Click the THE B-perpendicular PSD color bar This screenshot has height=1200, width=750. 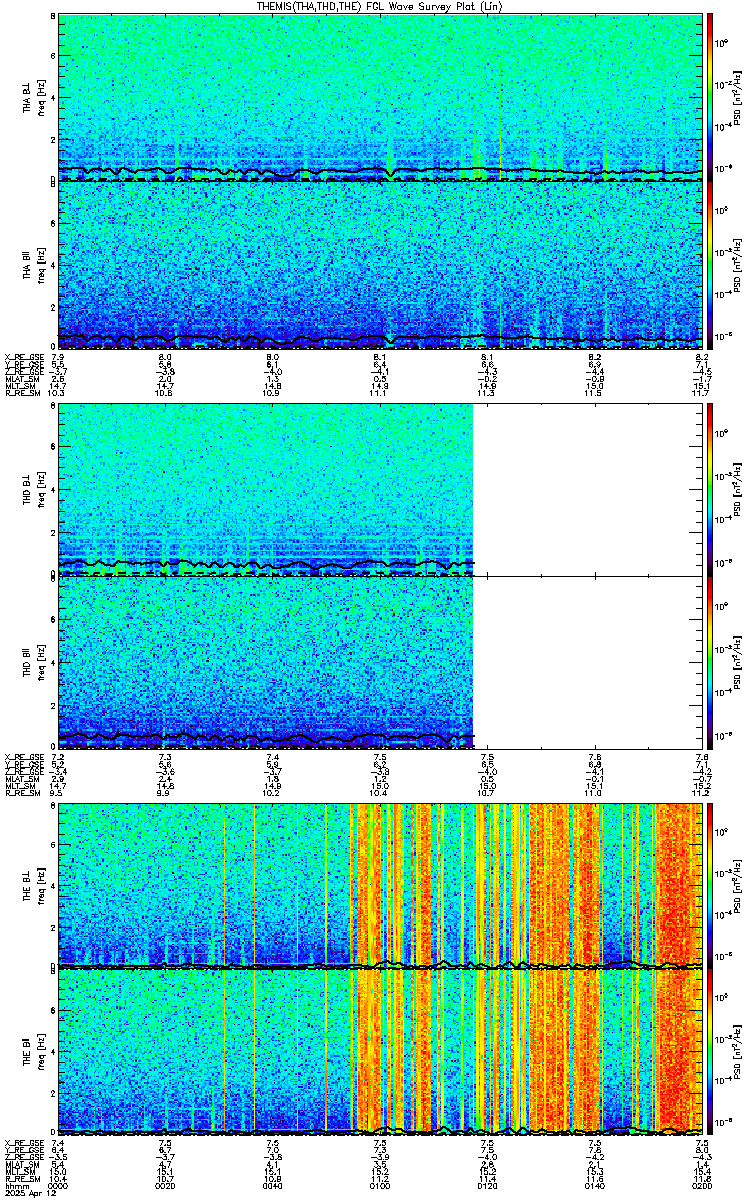click(x=710, y=885)
